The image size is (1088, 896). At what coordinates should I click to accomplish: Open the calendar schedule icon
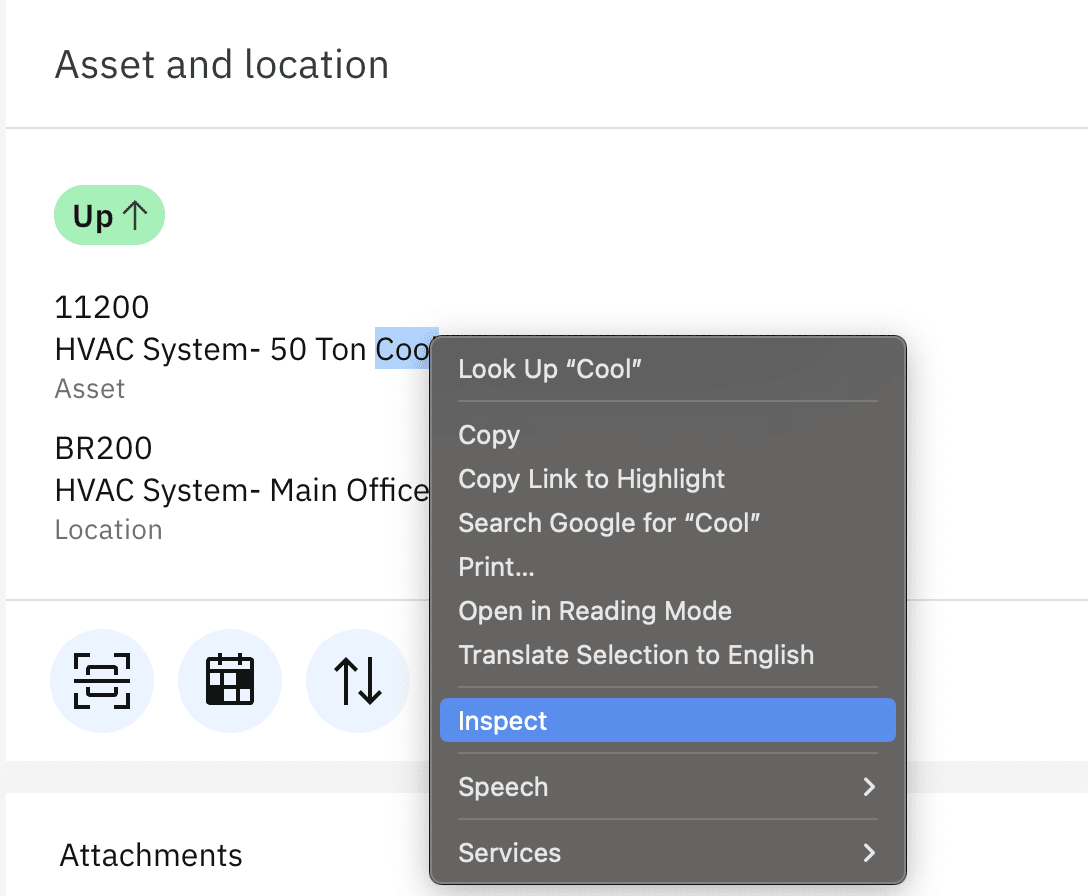pos(230,681)
